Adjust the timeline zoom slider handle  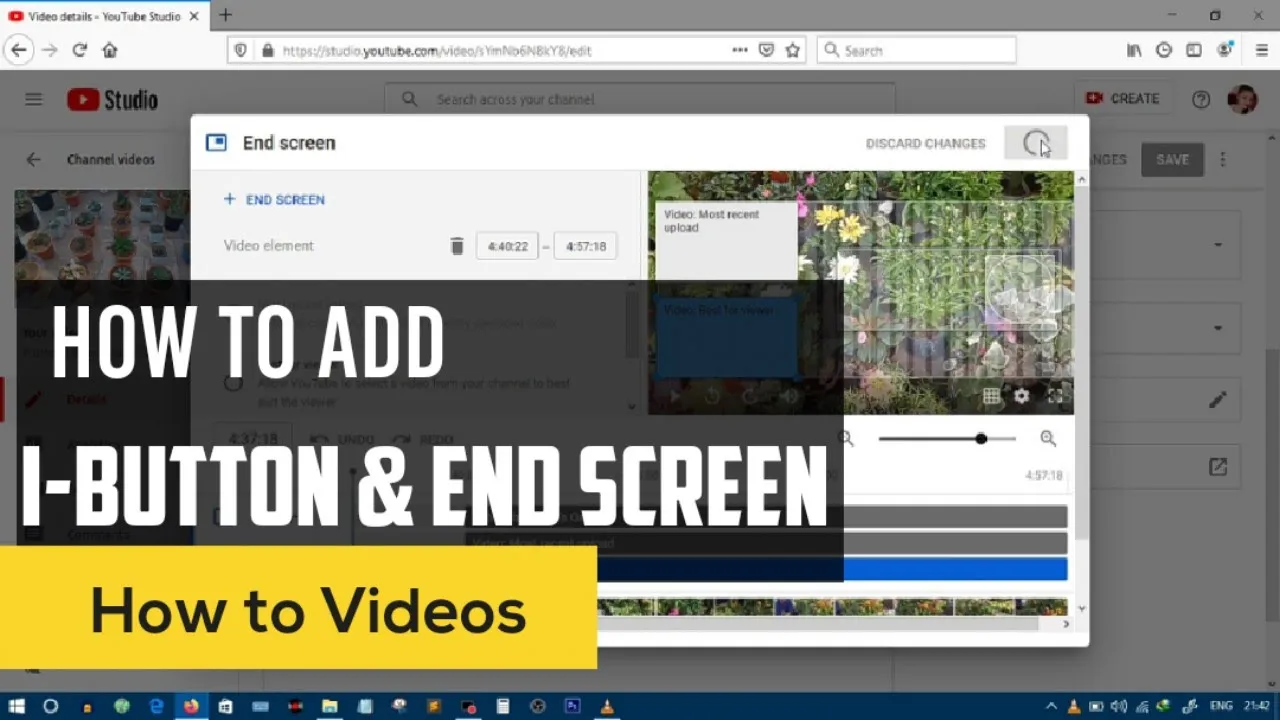981,438
